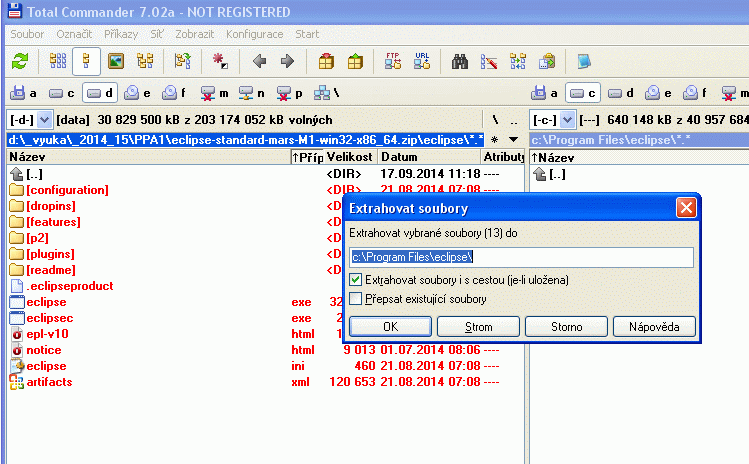Click the Refresh (reread source) toolbar icon
749x464 pixels.
[20, 61]
